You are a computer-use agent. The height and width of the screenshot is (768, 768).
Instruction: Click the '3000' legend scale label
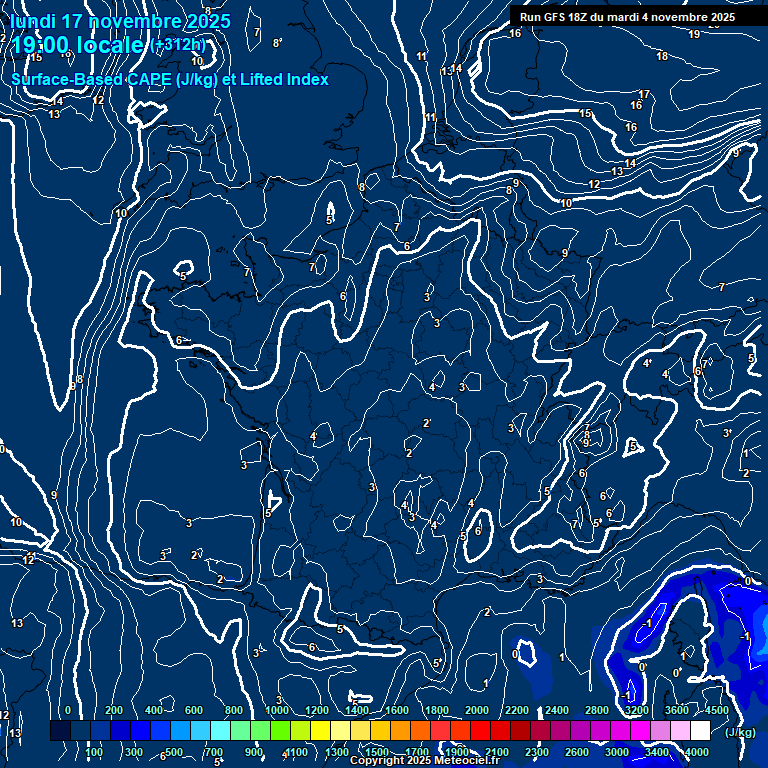point(617,752)
